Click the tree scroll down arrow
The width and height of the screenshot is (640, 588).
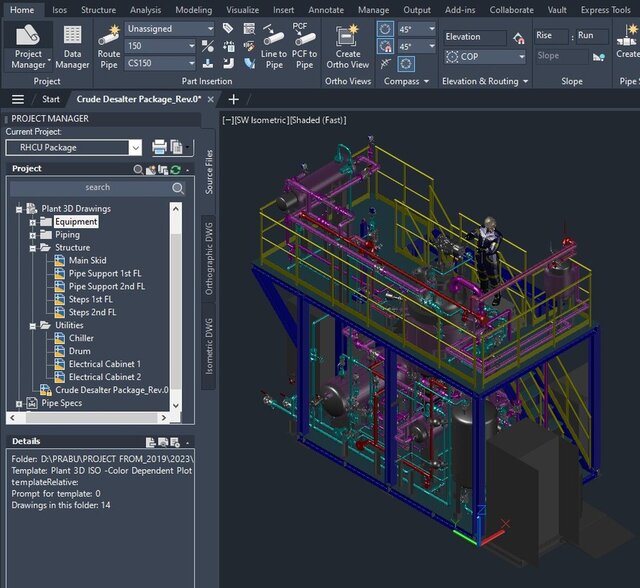(x=176, y=405)
